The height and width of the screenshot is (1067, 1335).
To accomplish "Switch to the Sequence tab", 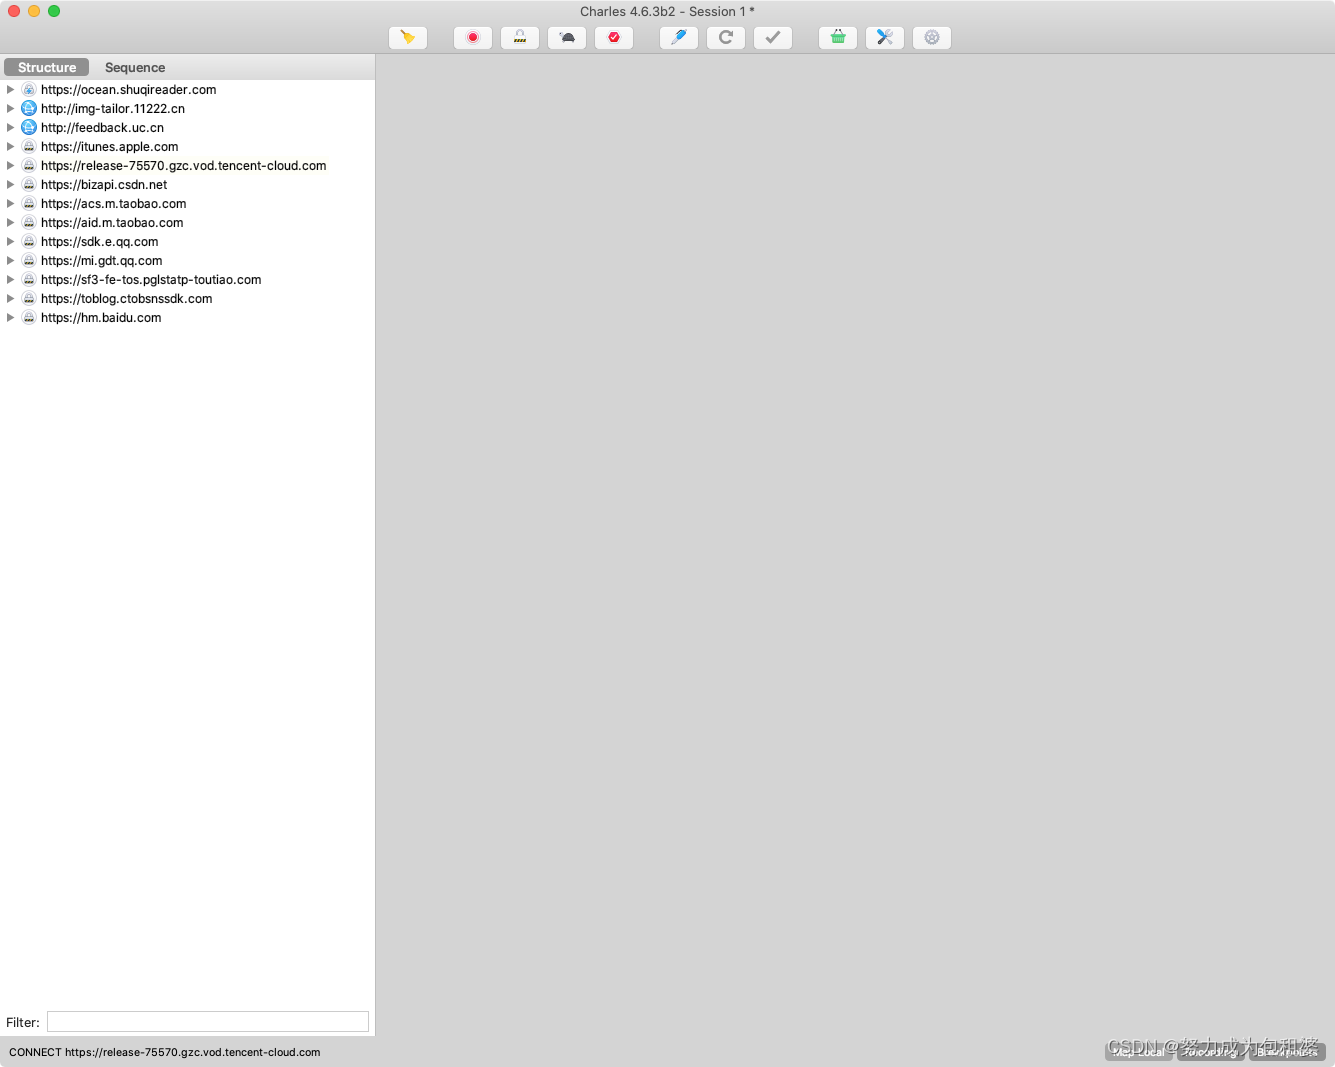I will point(135,67).
